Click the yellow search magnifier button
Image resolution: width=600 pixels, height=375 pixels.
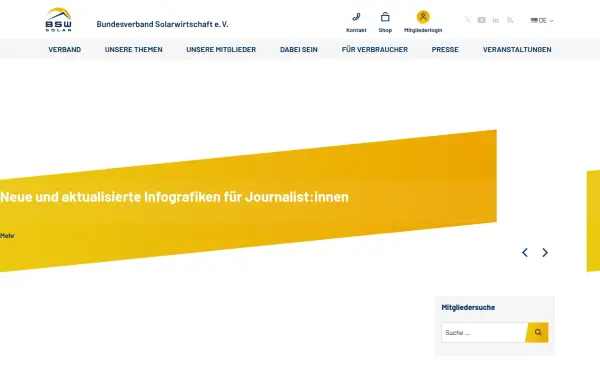537,333
